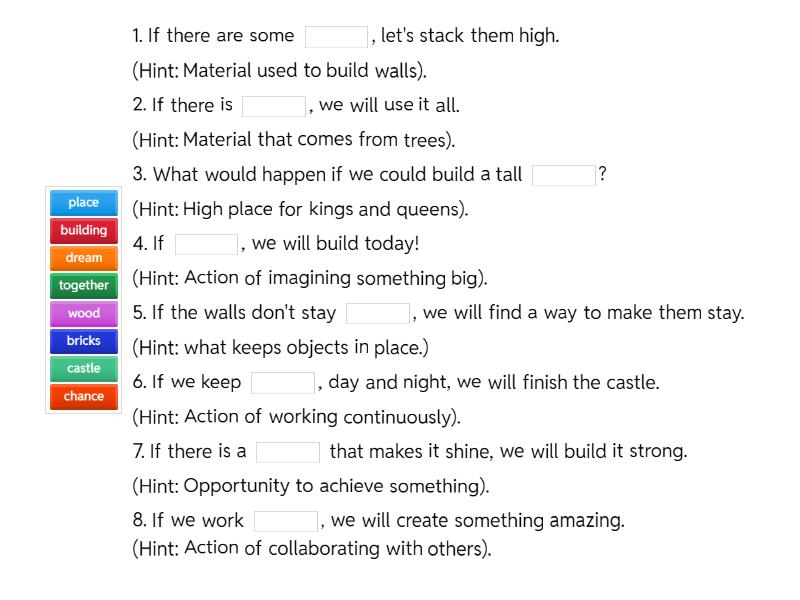Pick the blue 'place' word tile
This screenshot has height=600, width=800.
coord(84,203)
